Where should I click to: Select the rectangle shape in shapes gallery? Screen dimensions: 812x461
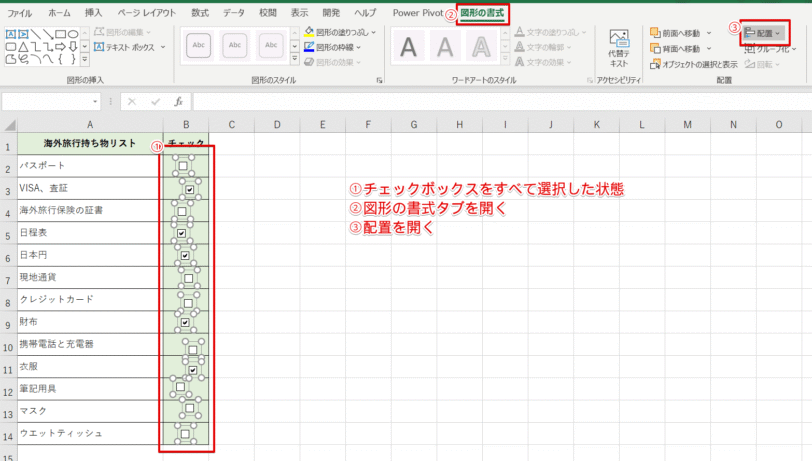(61, 34)
